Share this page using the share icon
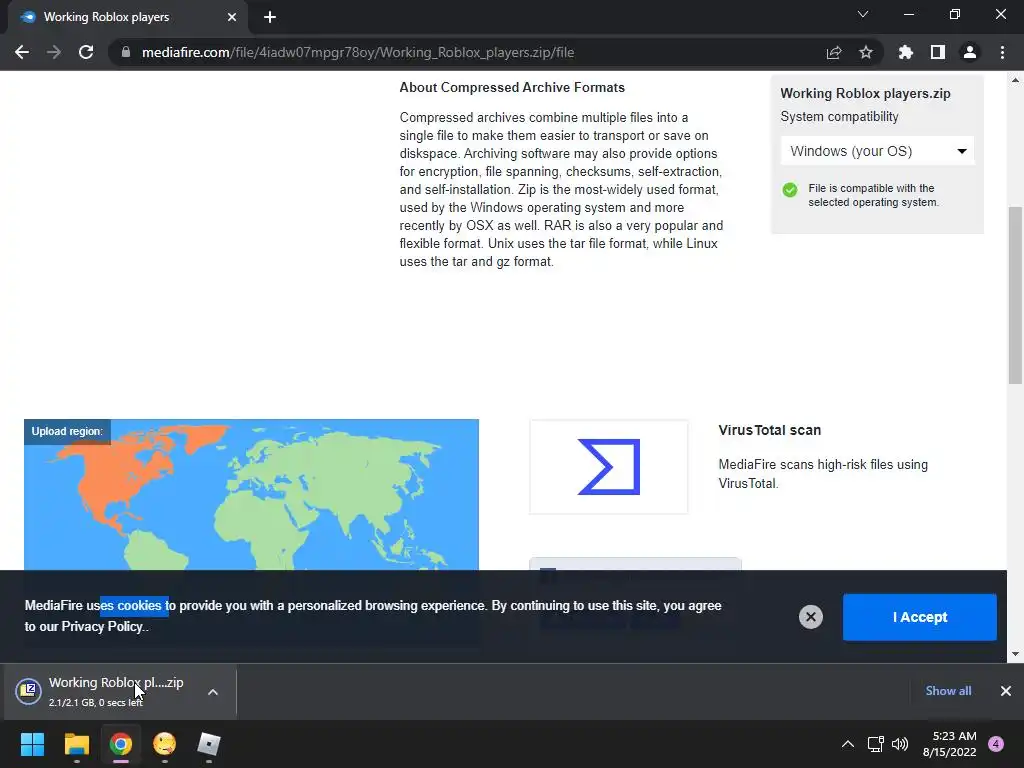The image size is (1024, 768). click(833, 52)
